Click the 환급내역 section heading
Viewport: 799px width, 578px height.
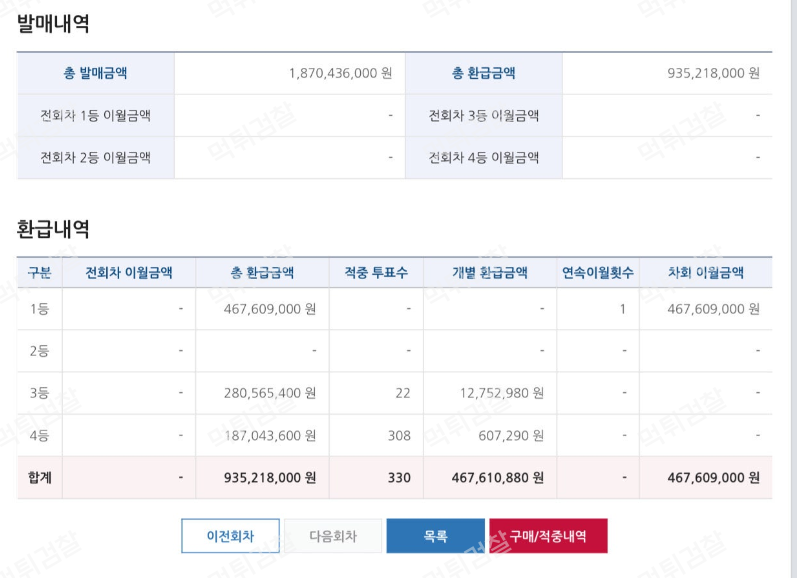tap(53, 229)
